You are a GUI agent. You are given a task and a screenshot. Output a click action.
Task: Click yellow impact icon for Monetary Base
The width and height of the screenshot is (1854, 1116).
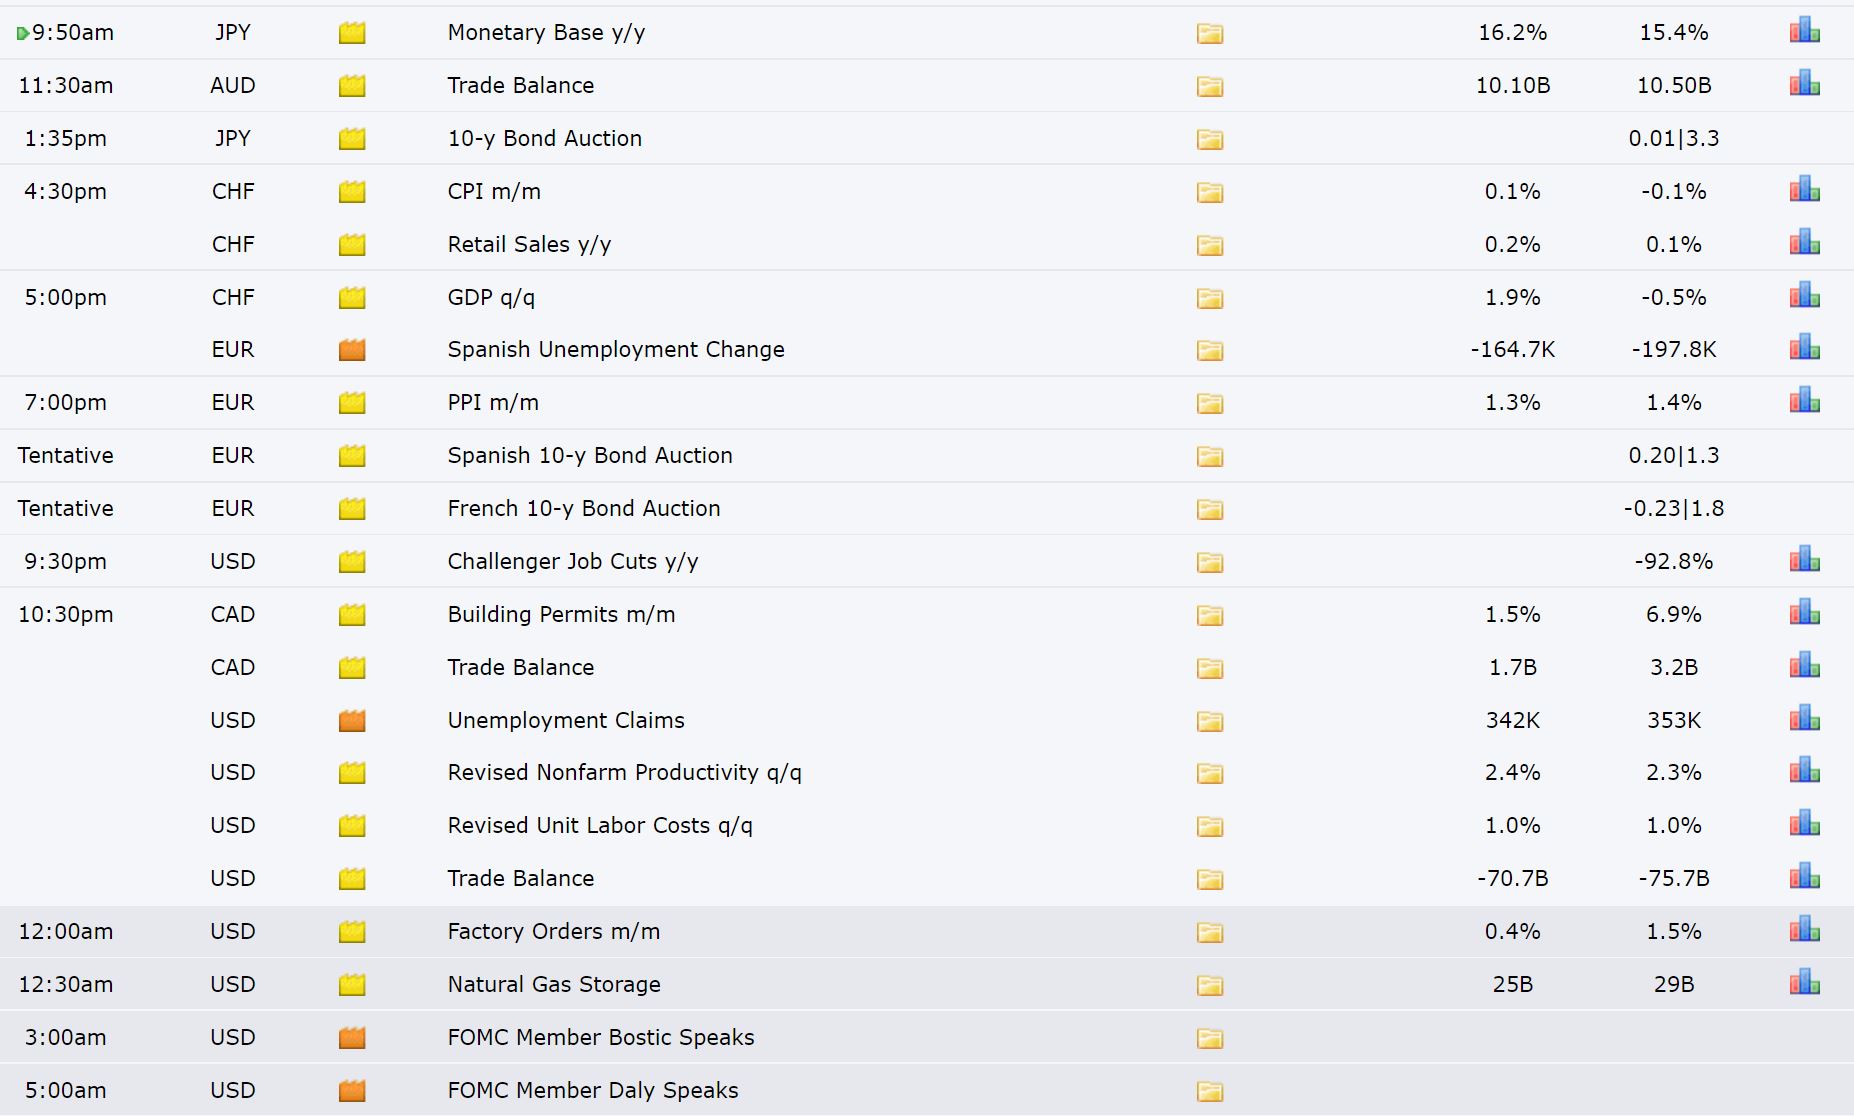click(352, 32)
